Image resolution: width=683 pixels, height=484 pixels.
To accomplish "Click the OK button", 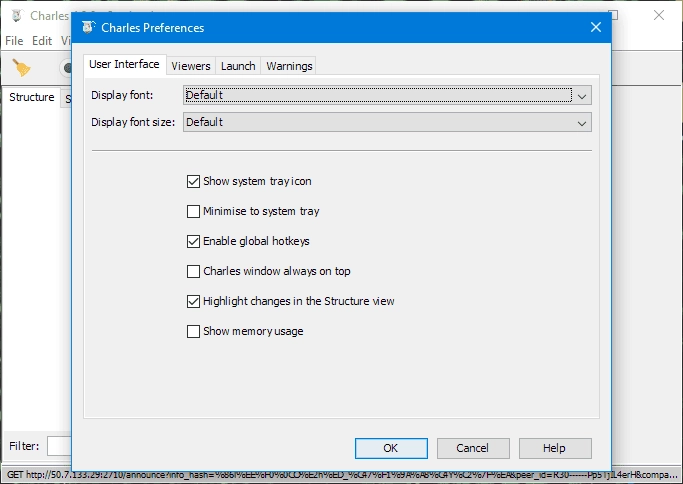I will [x=391, y=448].
